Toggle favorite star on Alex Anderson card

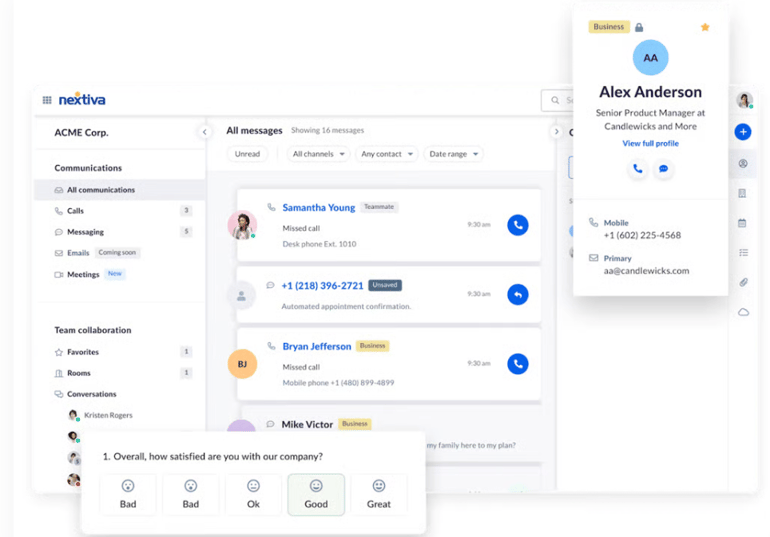(x=705, y=27)
